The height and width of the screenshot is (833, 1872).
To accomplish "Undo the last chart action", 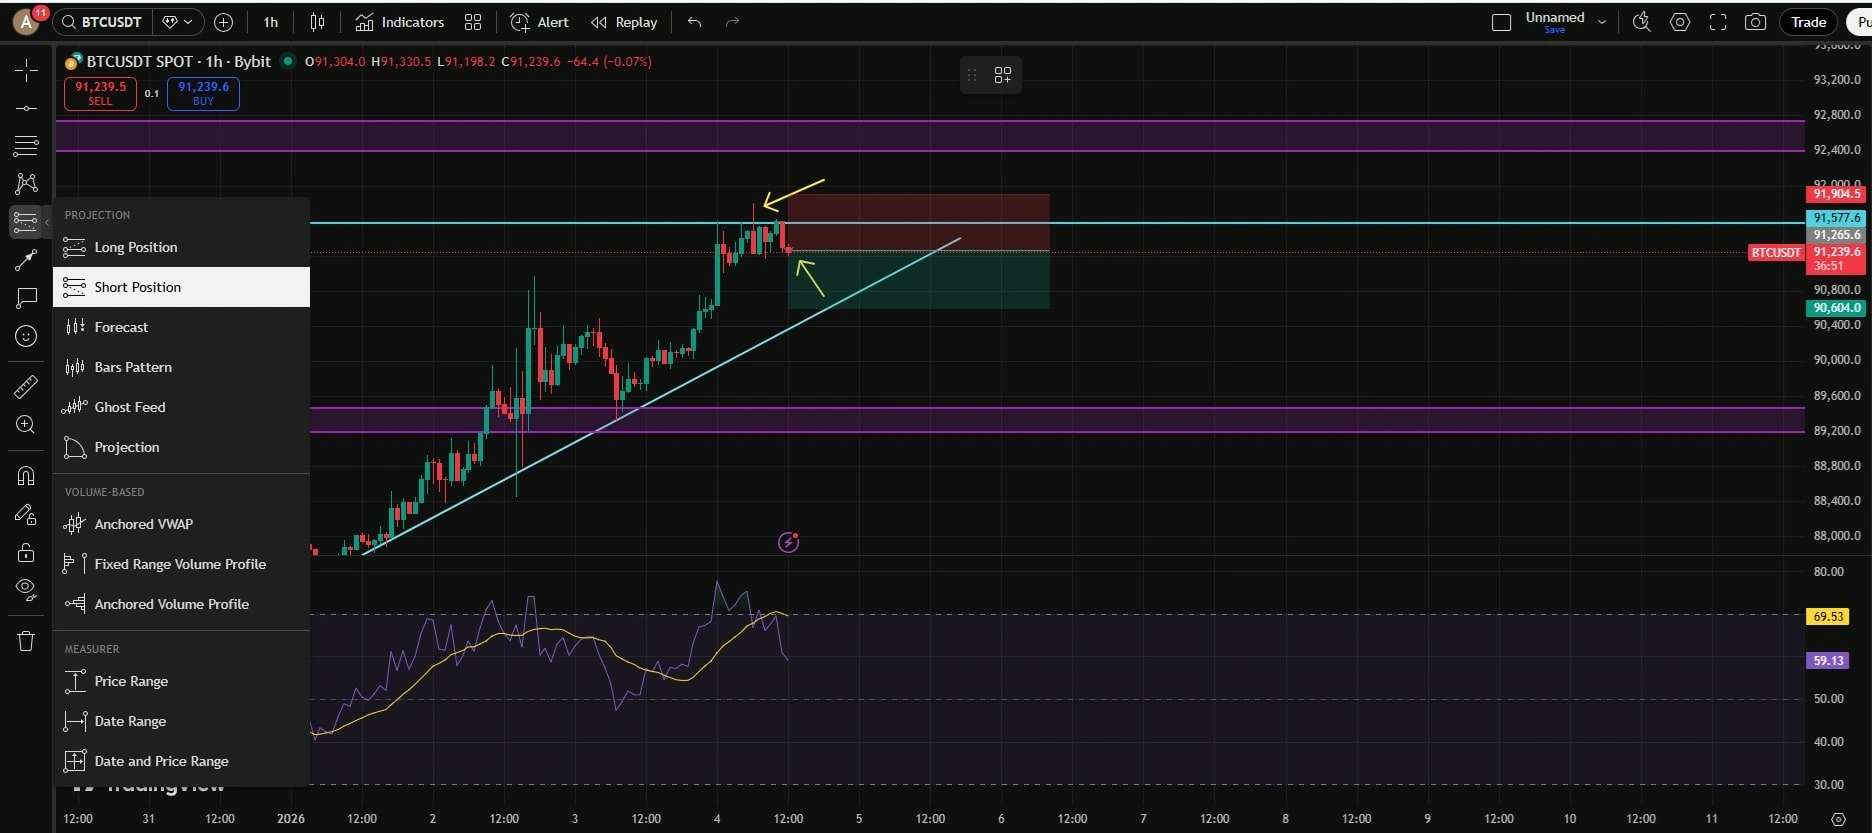I will coord(694,22).
